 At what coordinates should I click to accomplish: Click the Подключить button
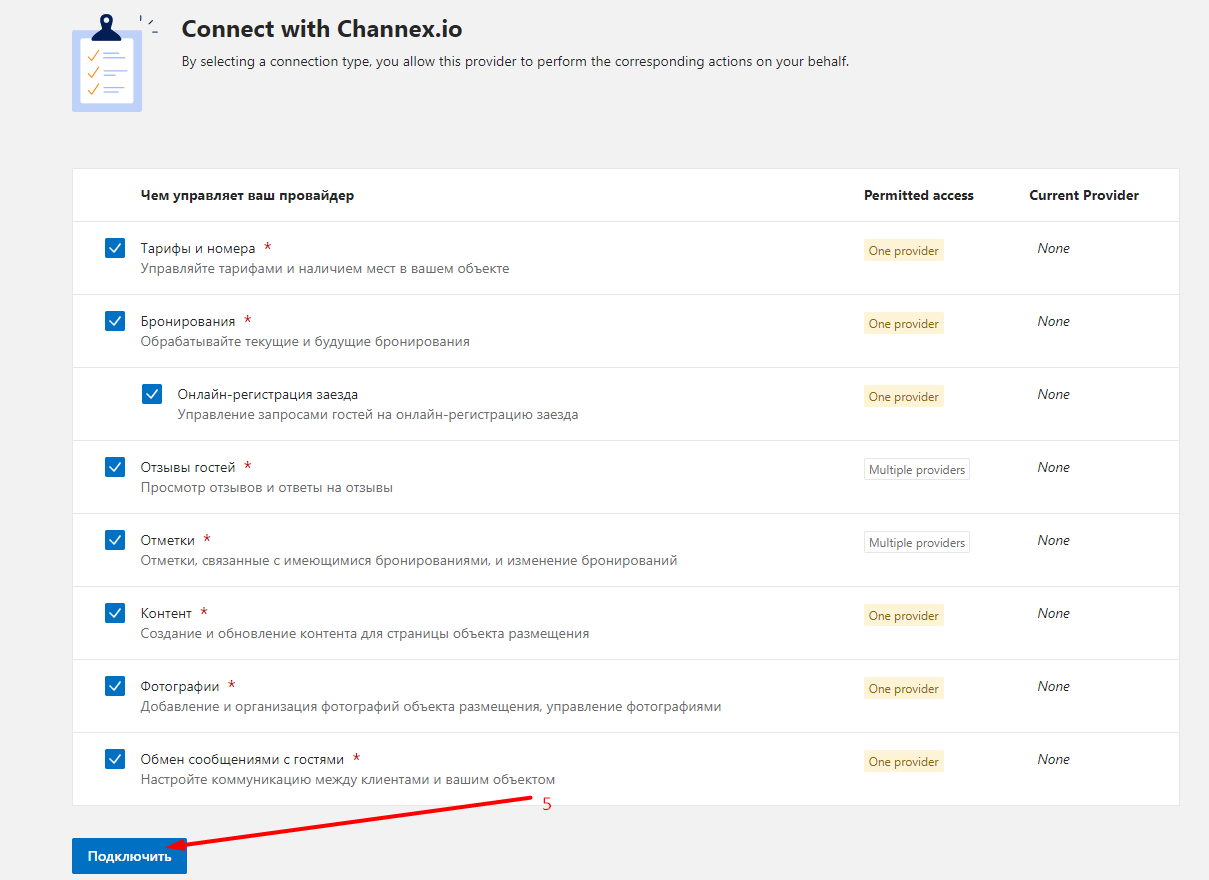pos(129,856)
